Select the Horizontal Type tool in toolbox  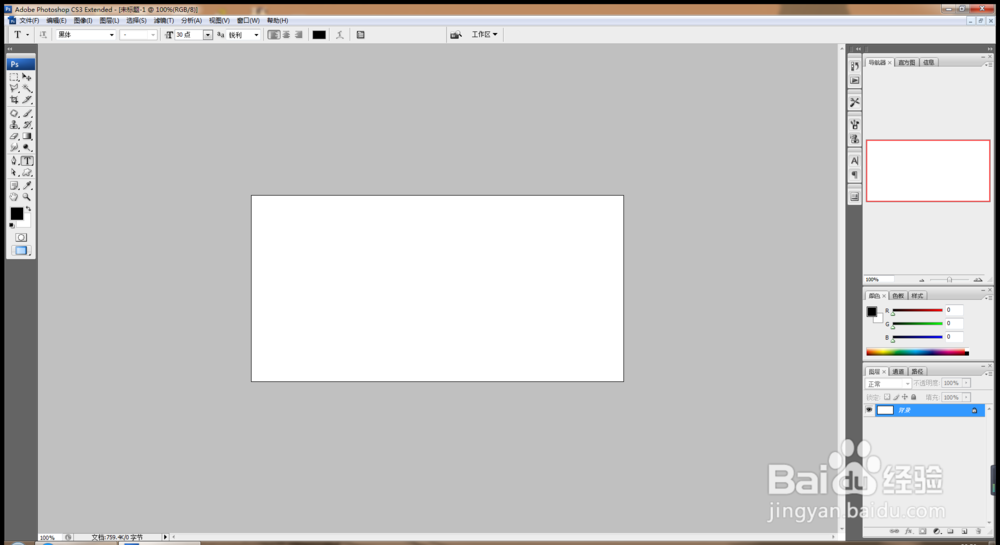tap(27, 161)
